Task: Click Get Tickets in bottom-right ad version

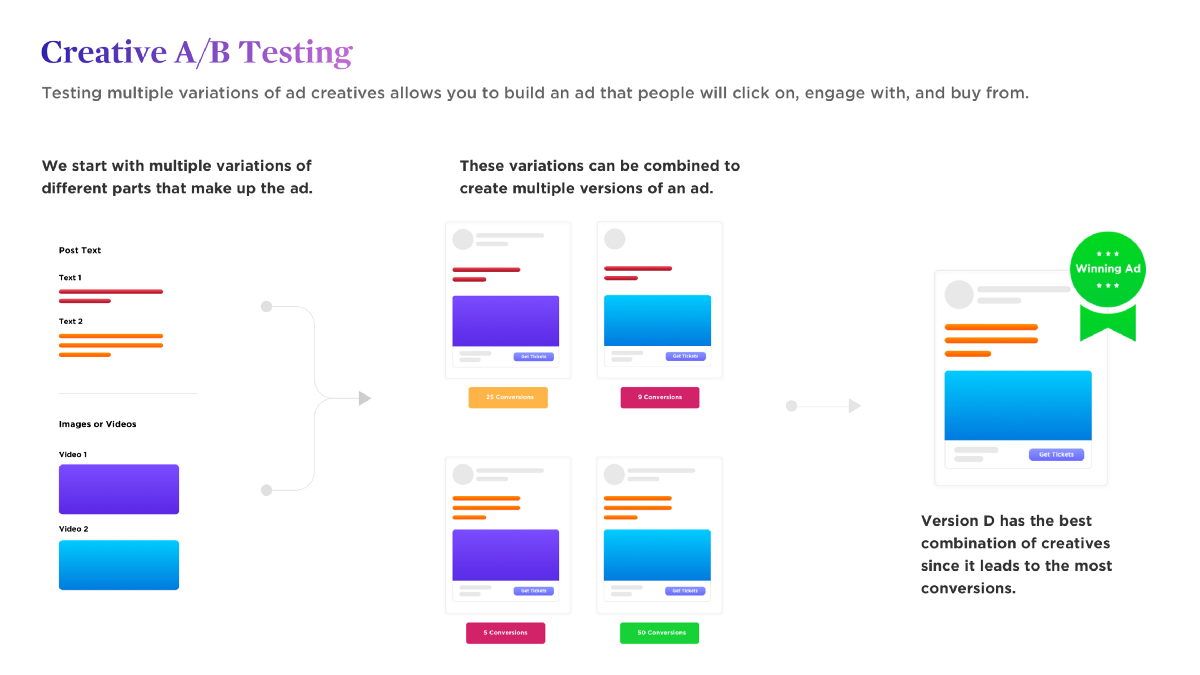Action: pyautogui.click(x=686, y=591)
